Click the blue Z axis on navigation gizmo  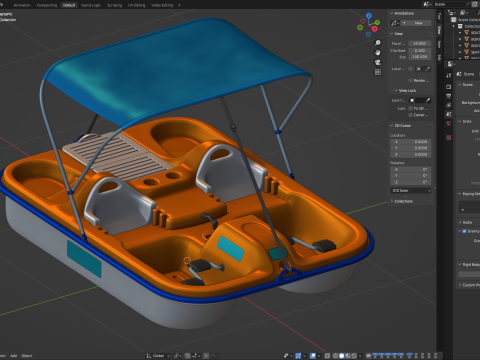click(369, 16)
